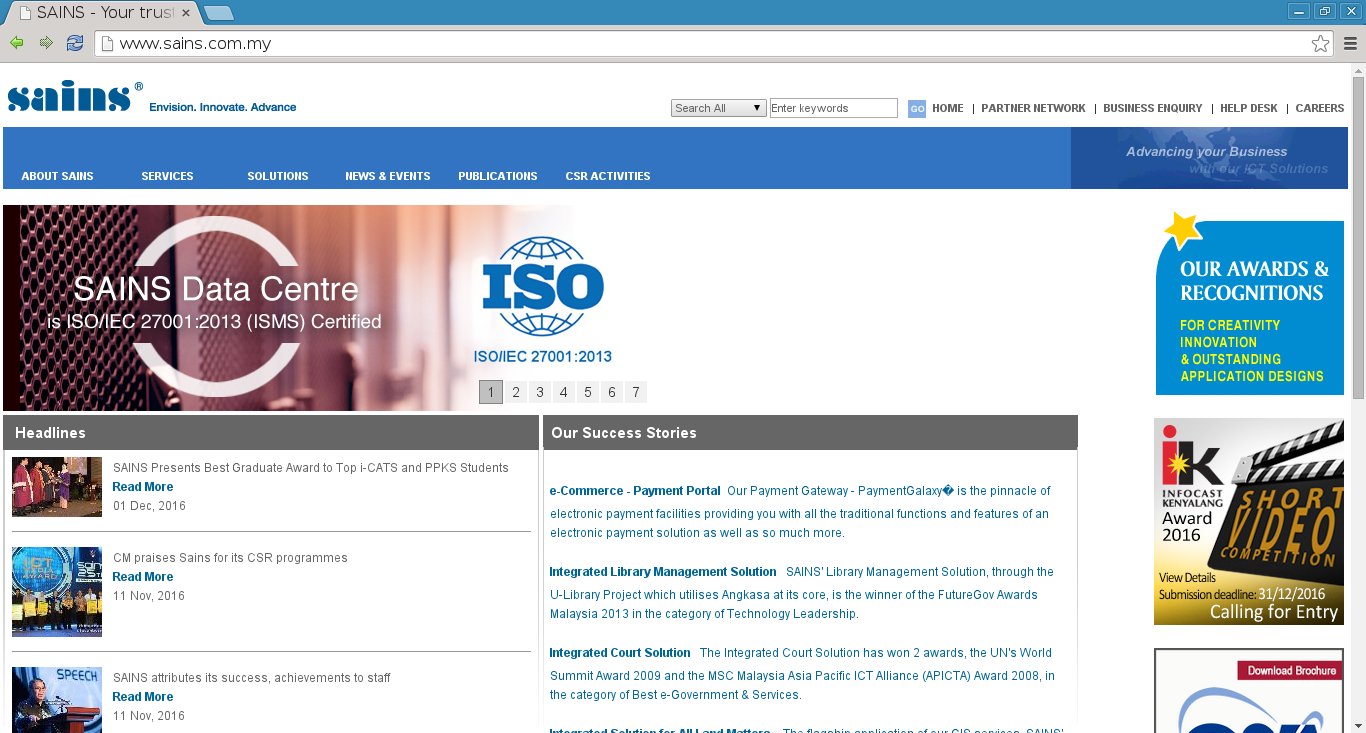Viewport: 1366px width, 733px height.
Task: Click the browser forward arrow
Action: pyautogui.click(x=46, y=43)
